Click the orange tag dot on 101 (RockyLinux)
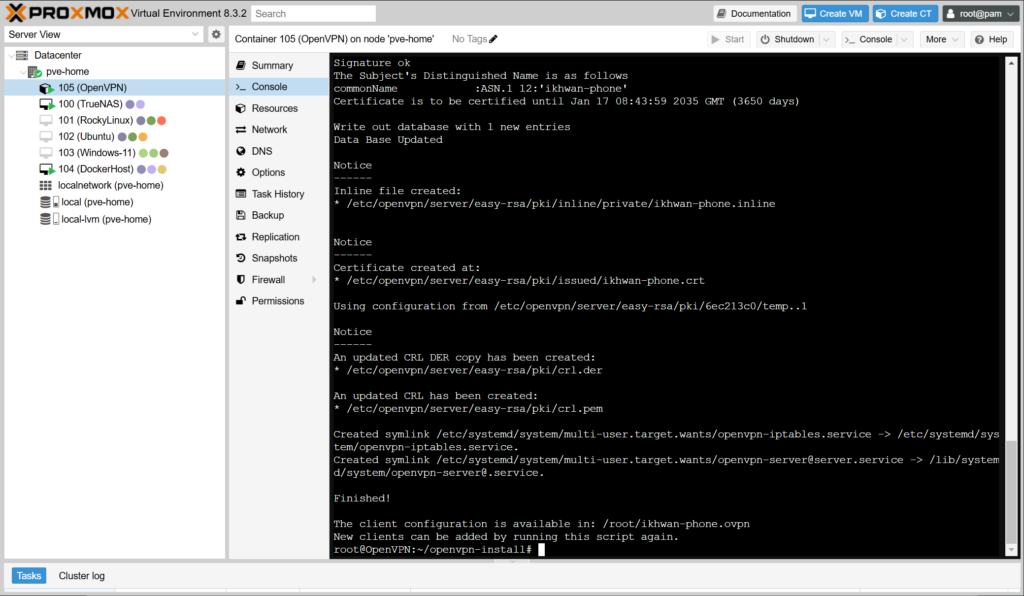The width and height of the screenshot is (1024, 596). [x=161, y=120]
